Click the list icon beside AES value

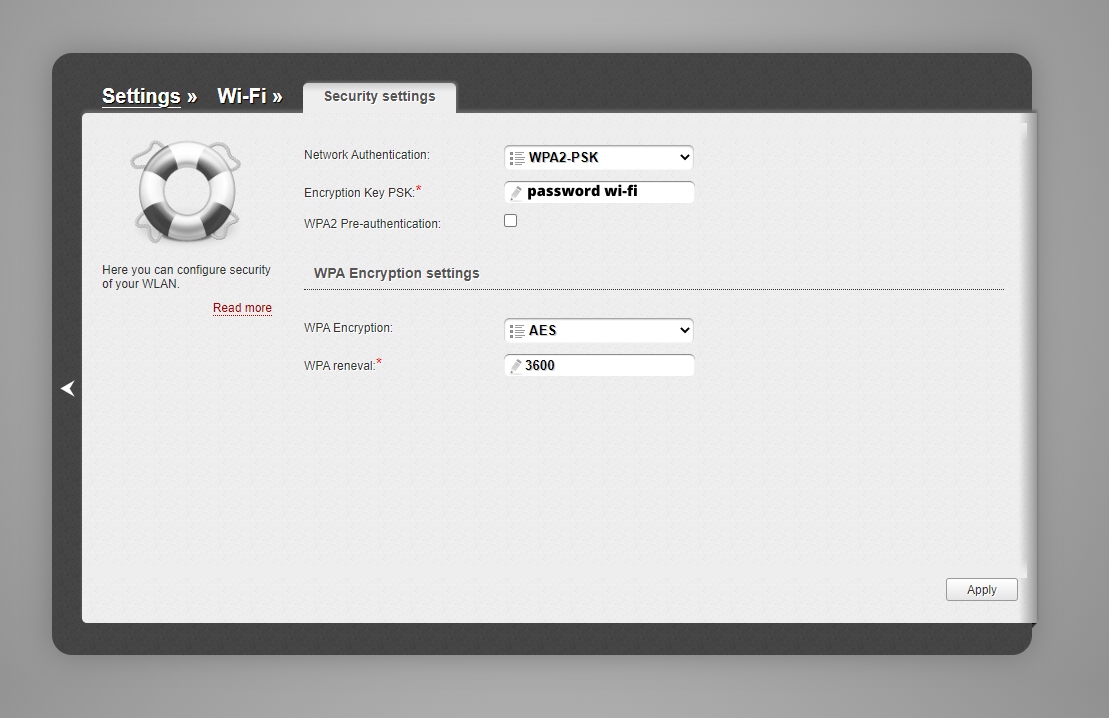[x=516, y=330]
